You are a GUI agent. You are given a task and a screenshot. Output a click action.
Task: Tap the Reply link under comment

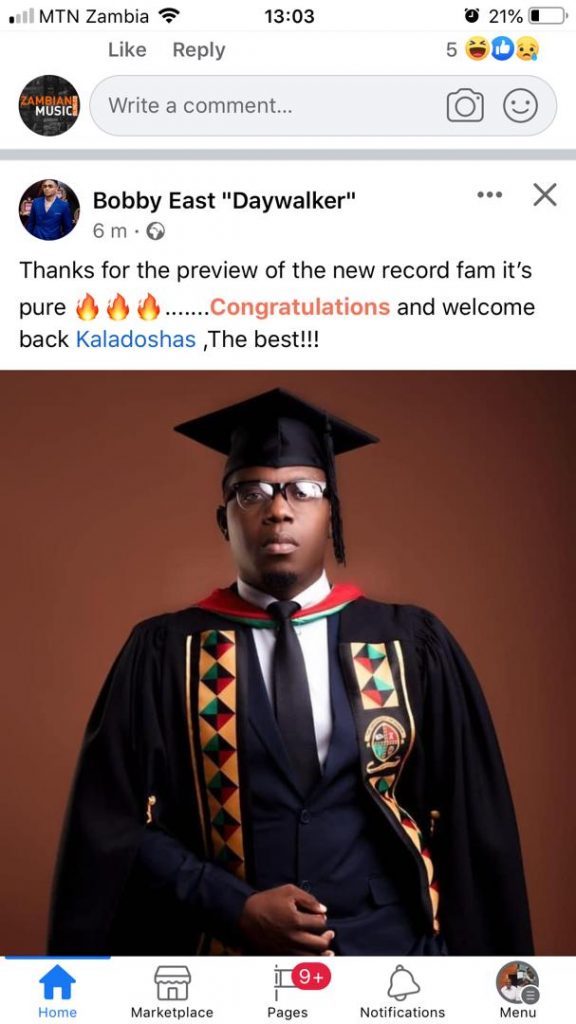pyautogui.click(x=199, y=50)
